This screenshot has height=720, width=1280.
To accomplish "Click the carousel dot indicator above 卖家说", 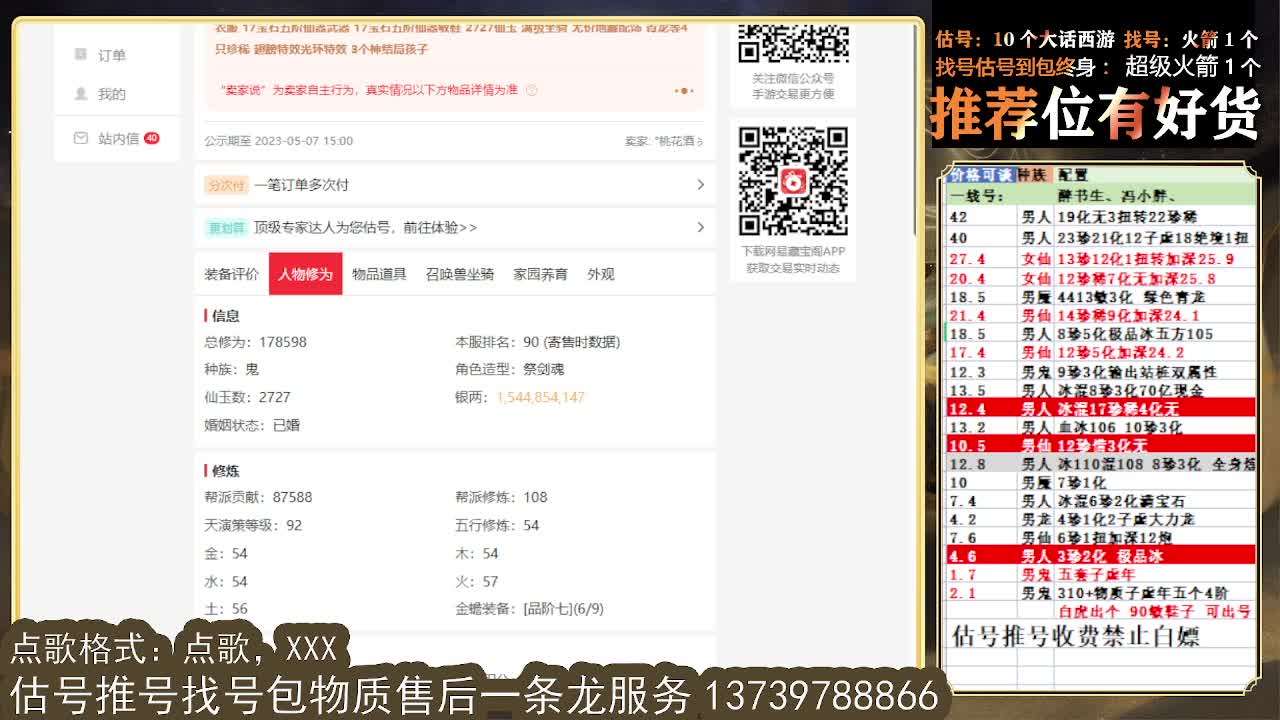I will (x=685, y=89).
